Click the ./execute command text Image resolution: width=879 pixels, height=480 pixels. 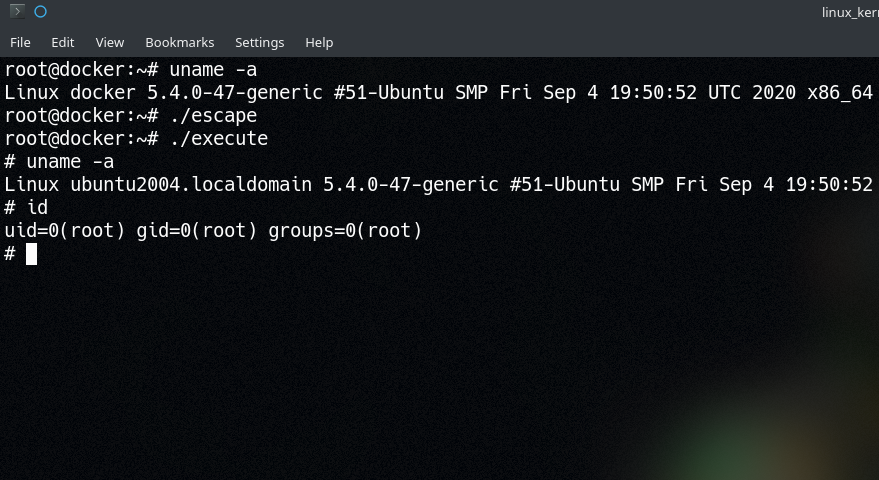point(218,139)
